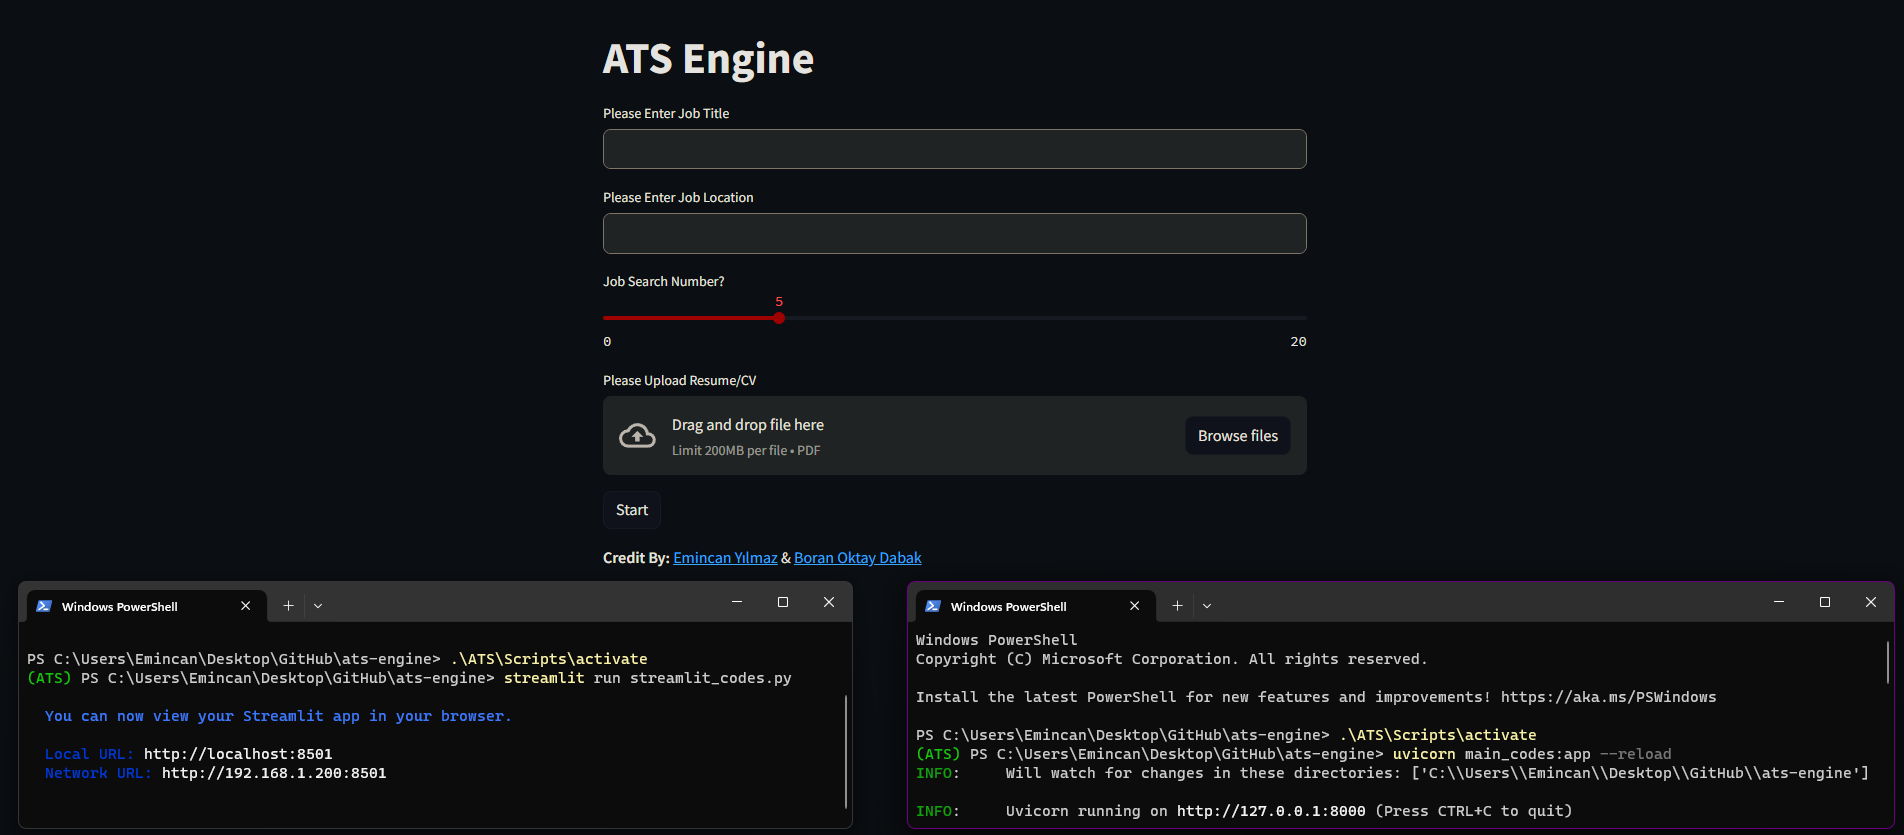This screenshot has width=1904, height=835.
Task: Click PowerShell icon in right terminal tab
Action: (x=933, y=606)
